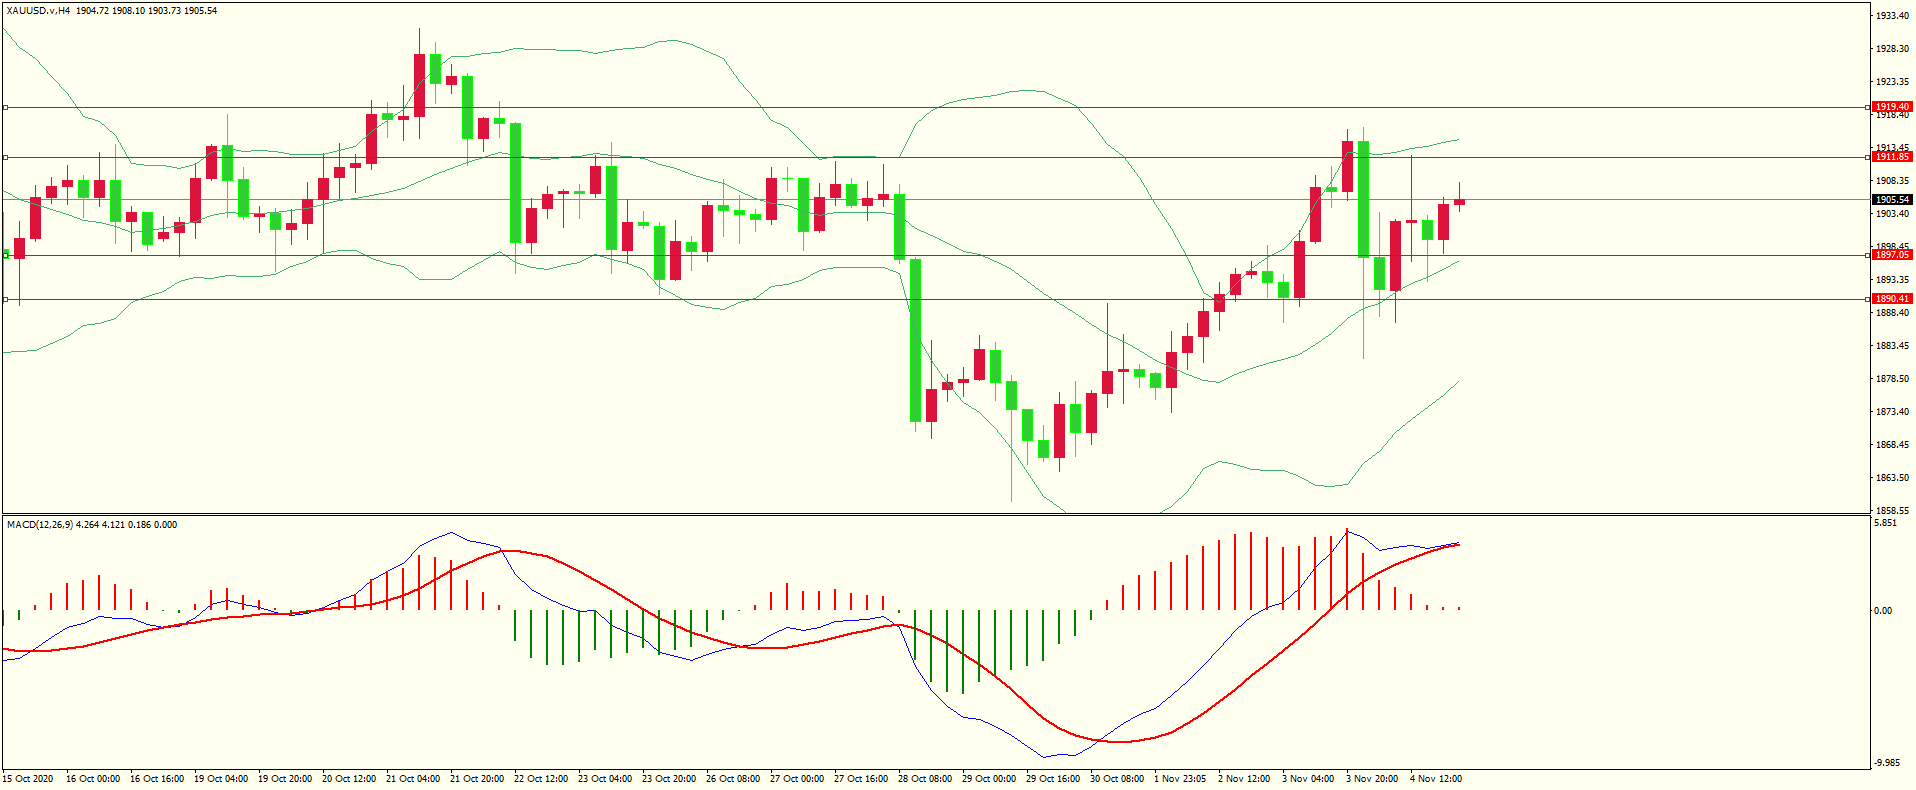Click the 19 Oct 20:00 time label
Viewport: 1916px width, 790px height.
point(285,779)
